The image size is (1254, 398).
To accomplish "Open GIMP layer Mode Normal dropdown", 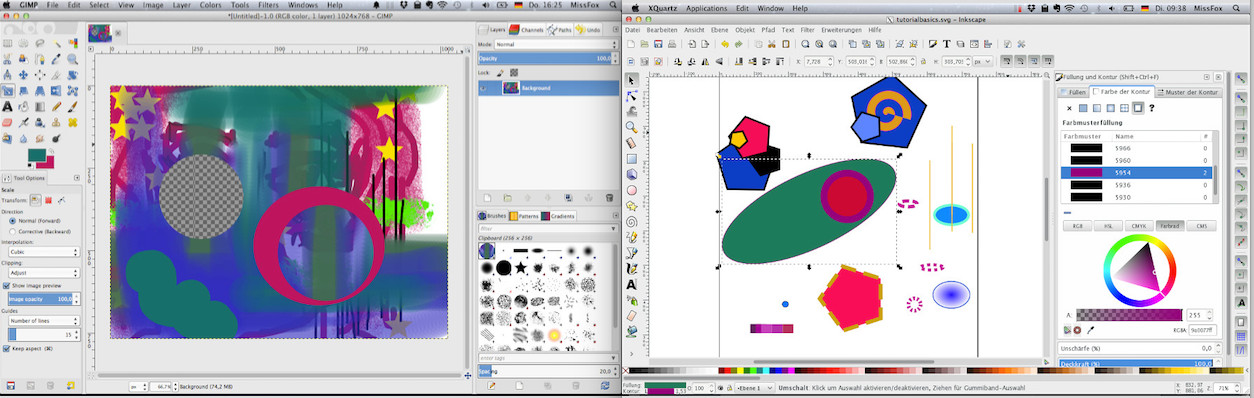I will point(555,44).
